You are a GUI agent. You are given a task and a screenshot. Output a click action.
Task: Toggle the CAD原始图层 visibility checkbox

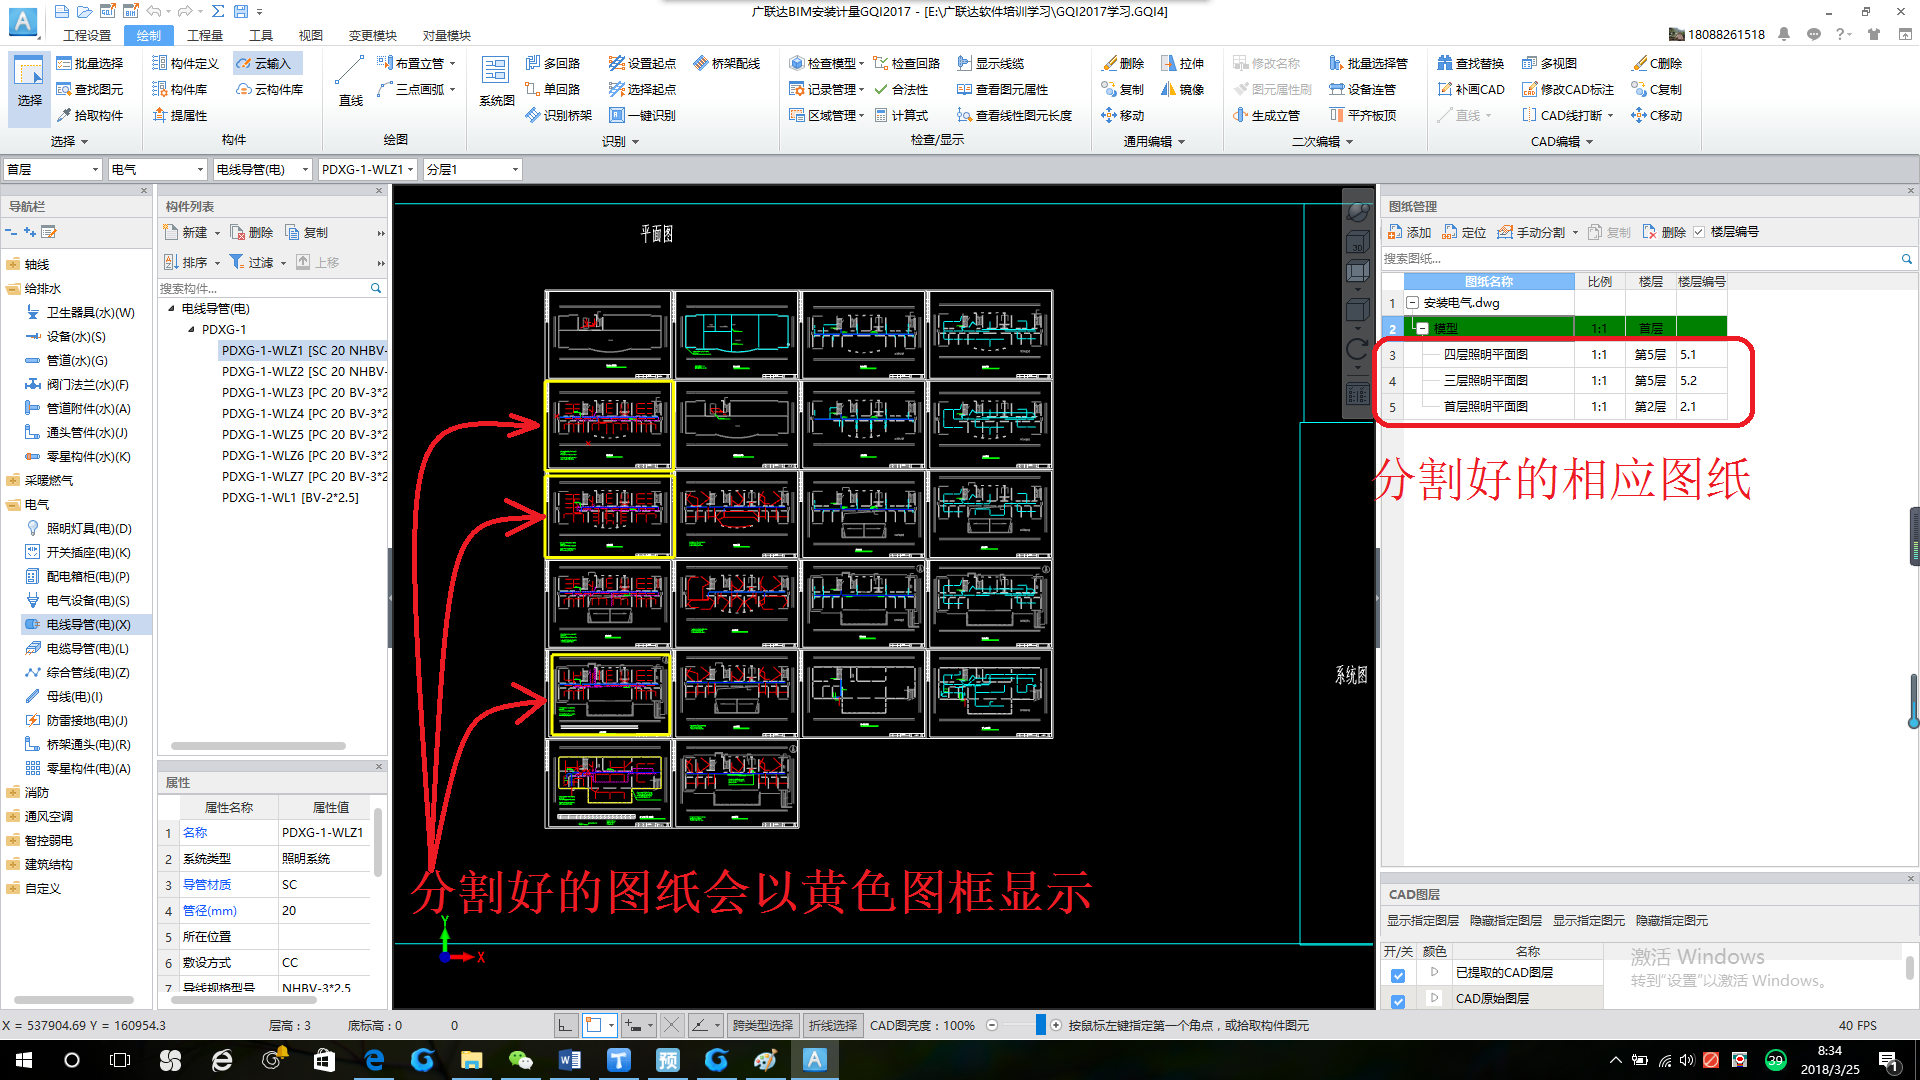tap(1398, 1001)
